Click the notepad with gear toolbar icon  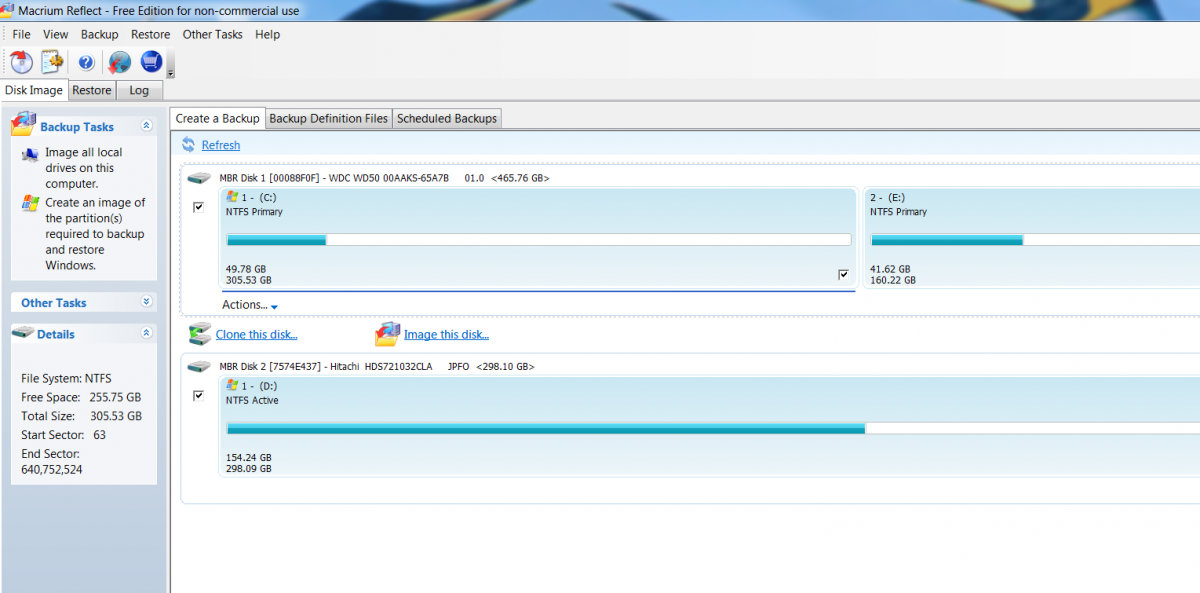[52, 62]
